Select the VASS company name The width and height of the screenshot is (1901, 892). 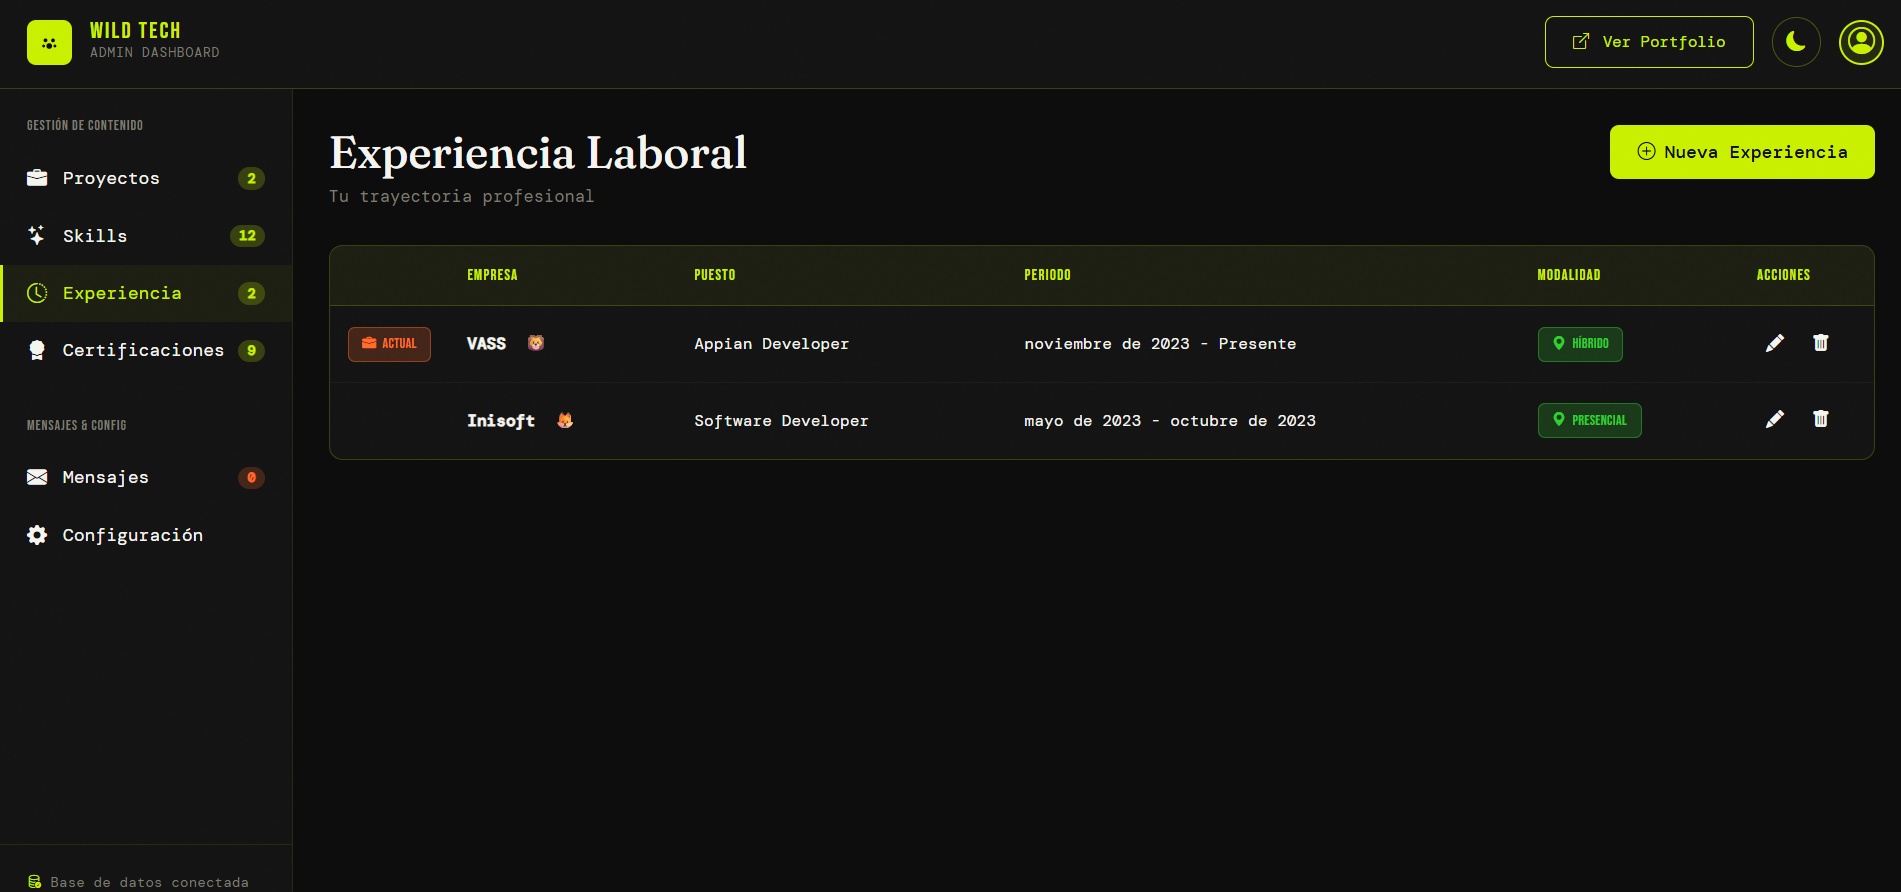486,344
